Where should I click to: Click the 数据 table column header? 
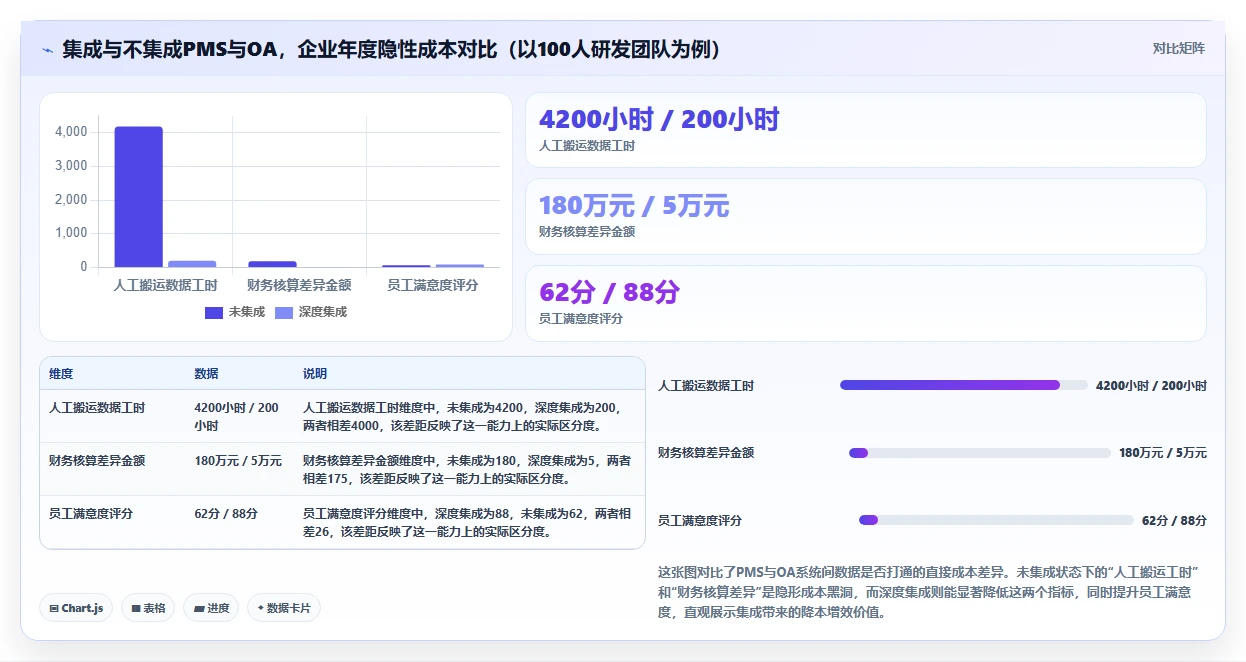point(206,374)
